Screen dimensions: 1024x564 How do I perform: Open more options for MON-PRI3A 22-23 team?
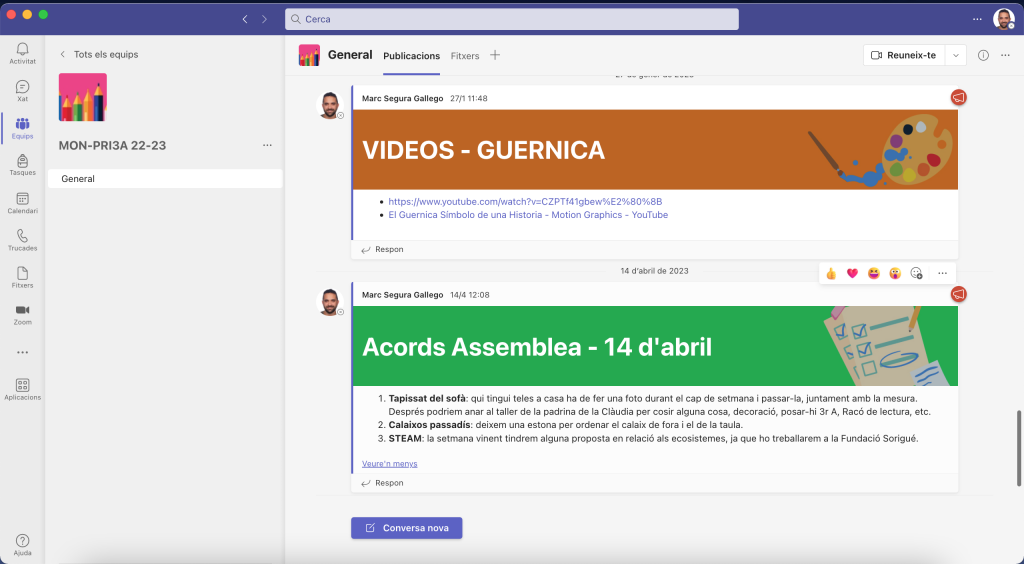tap(267, 145)
